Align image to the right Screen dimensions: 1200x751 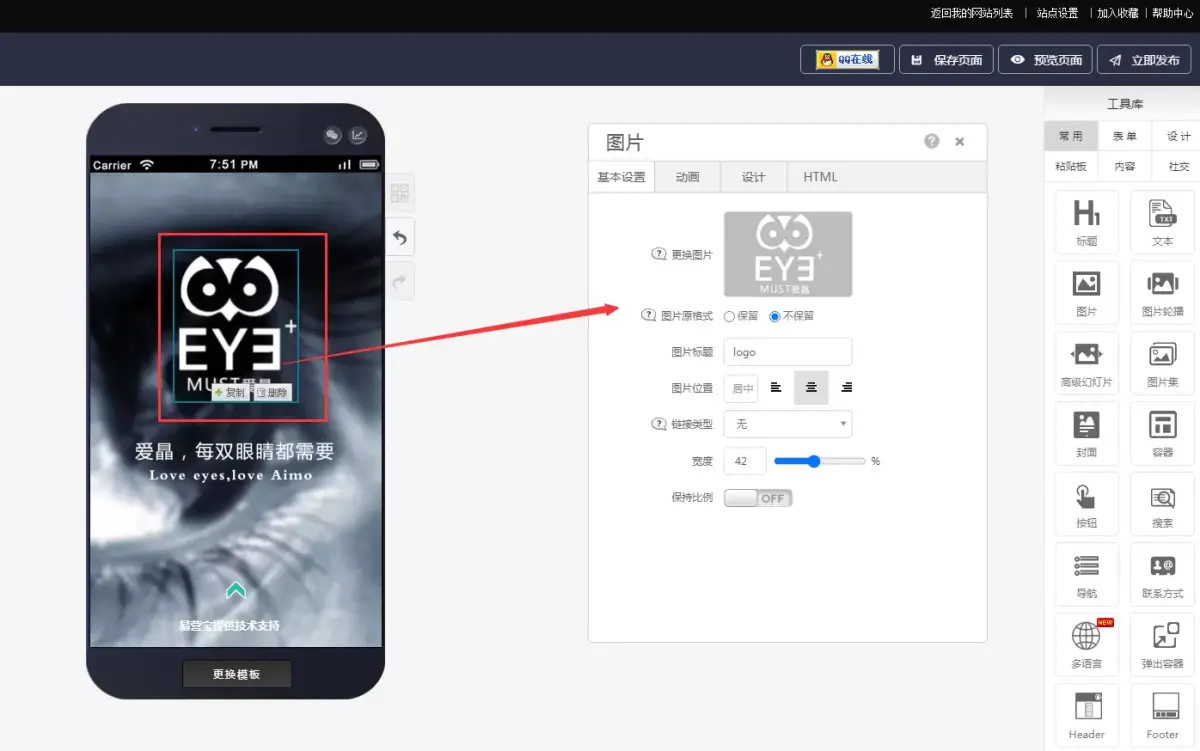click(846, 387)
